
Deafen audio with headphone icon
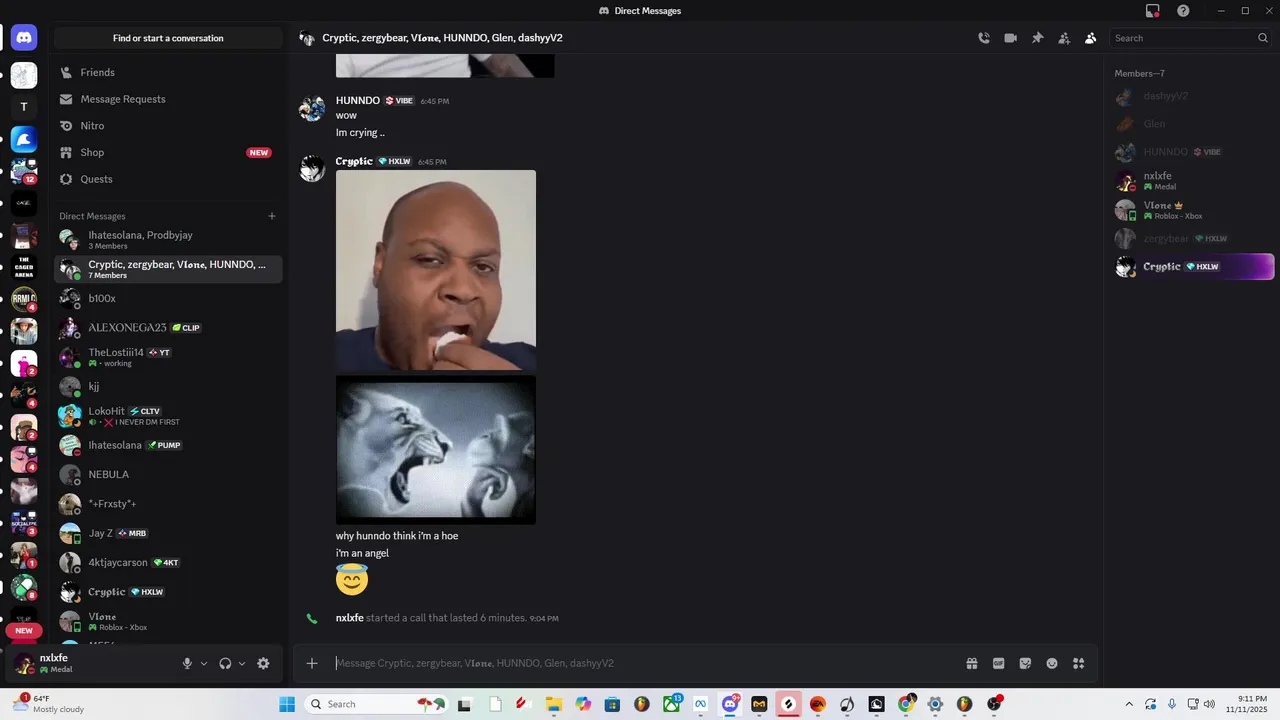coord(225,663)
